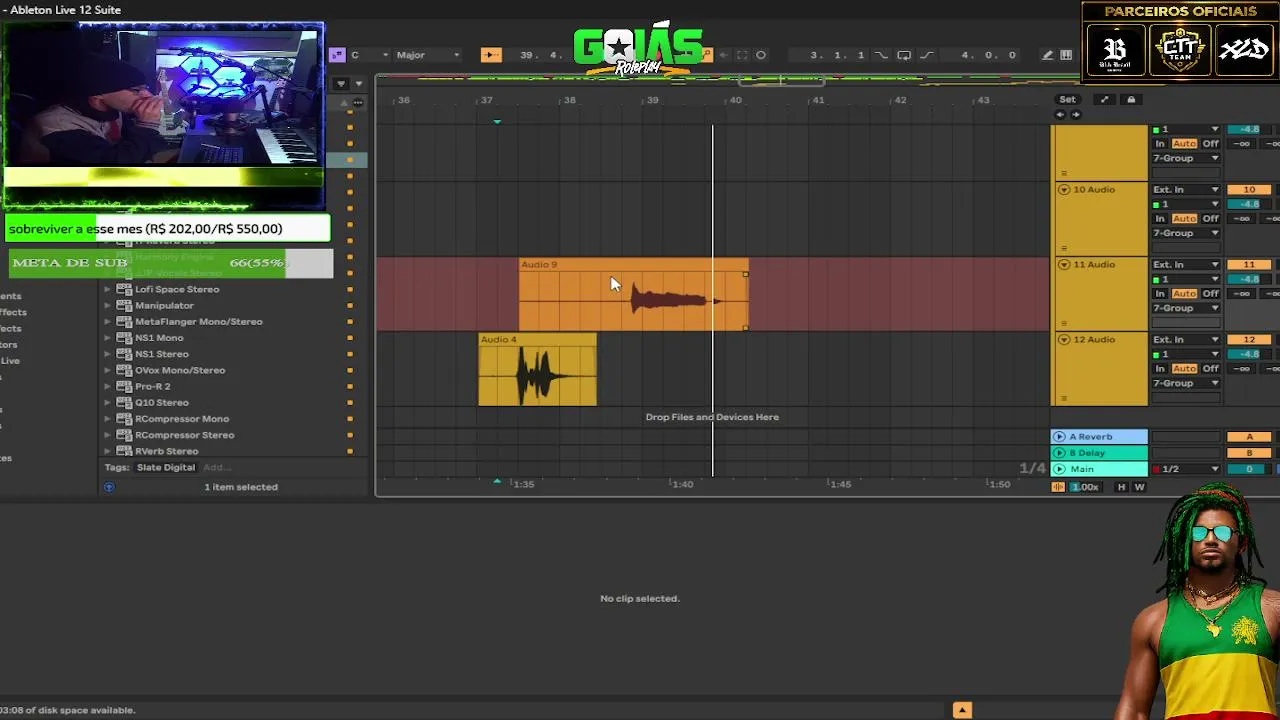The height and width of the screenshot is (720, 1280).
Task: Open 11 Audio 7-Group output dropdown
Action: (x=1186, y=308)
